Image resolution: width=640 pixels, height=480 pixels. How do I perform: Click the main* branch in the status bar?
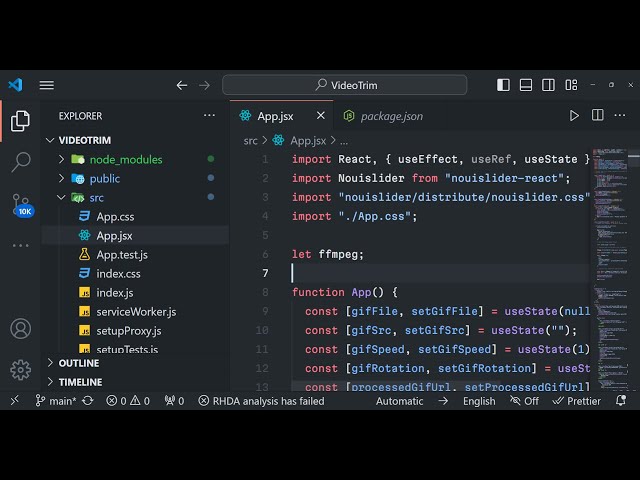click(x=56, y=401)
